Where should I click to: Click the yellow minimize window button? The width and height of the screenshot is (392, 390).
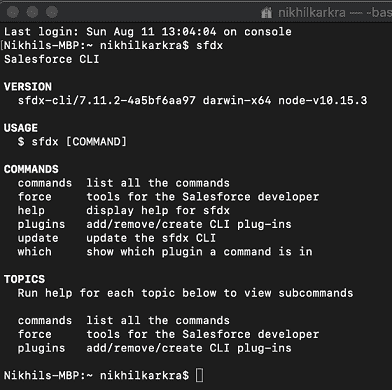click(x=32, y=12)
